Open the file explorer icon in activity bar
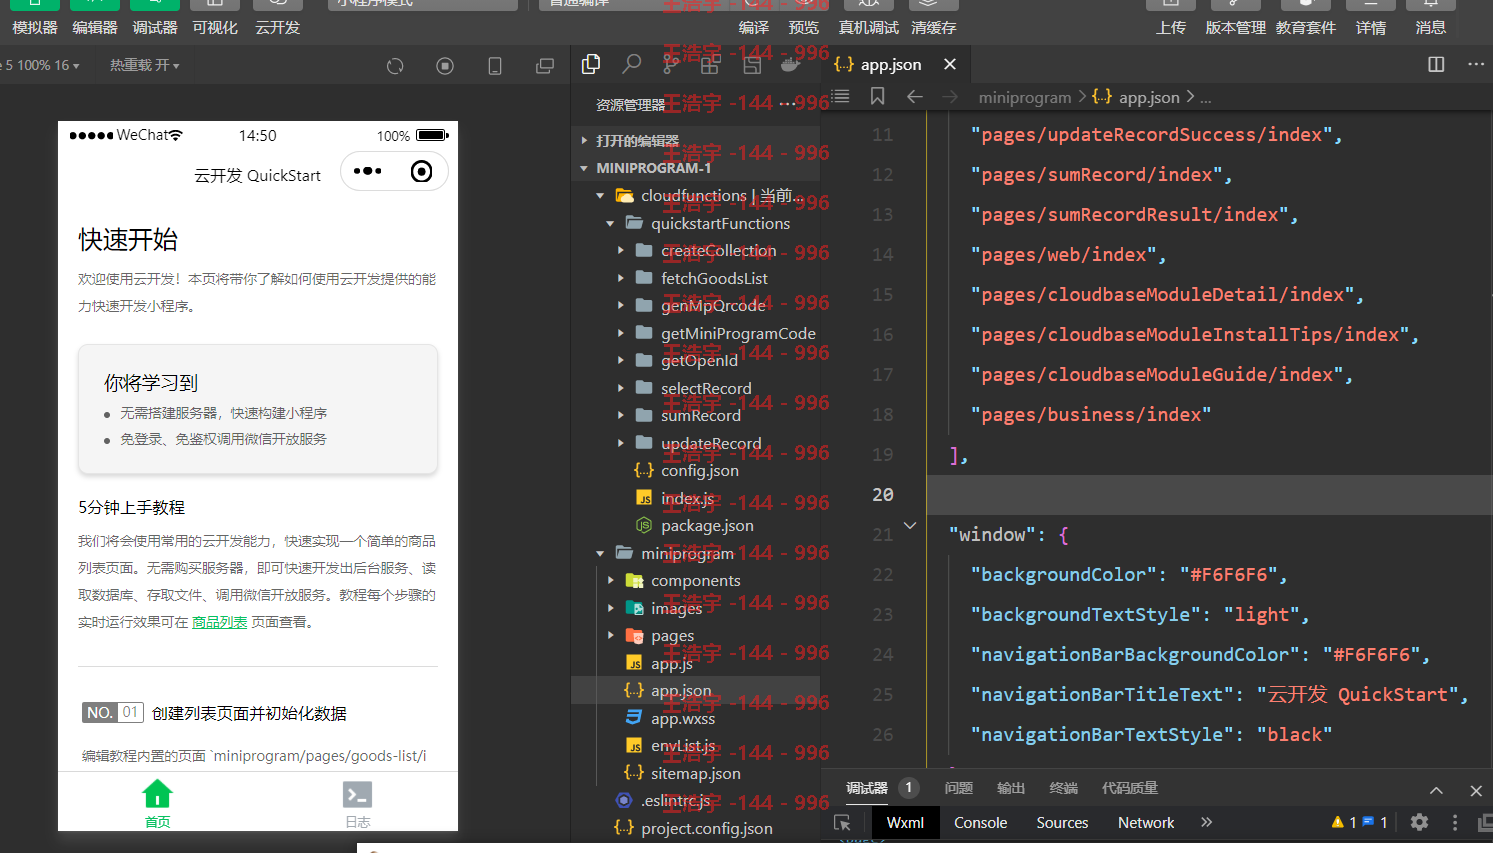The height and width of the screenshot is (853, 1493). [x=591, y=64]
